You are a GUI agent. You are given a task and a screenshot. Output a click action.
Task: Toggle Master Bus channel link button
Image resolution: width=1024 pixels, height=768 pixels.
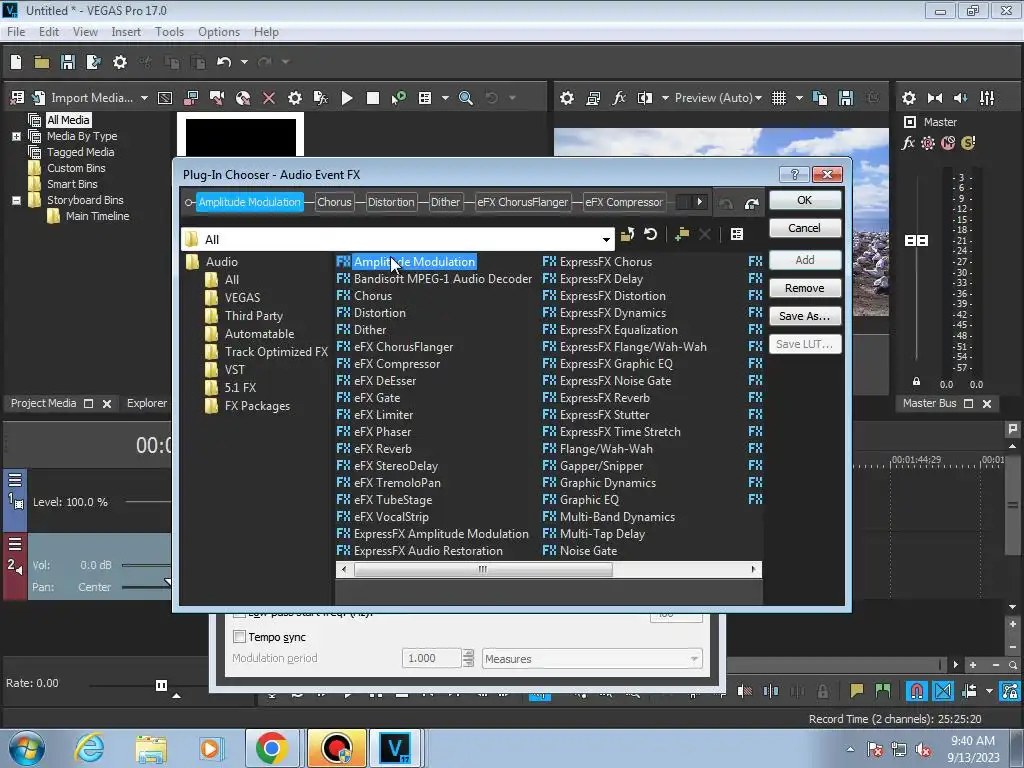(916, 240)
